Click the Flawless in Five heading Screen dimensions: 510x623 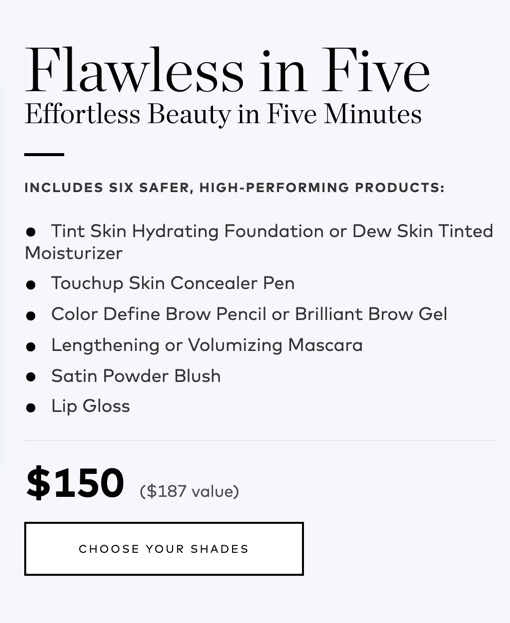click(227, 70)
